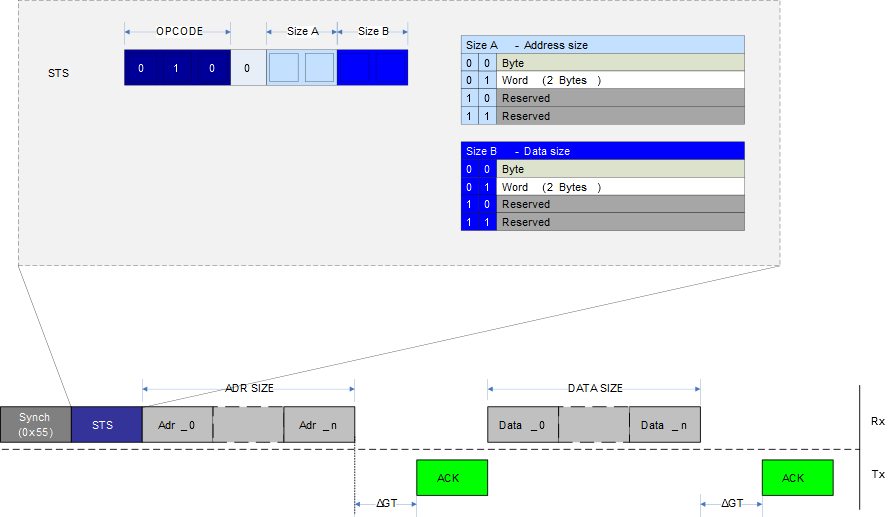
Task: Click the Size A label above bit field
Action: (x=302, y=31)
